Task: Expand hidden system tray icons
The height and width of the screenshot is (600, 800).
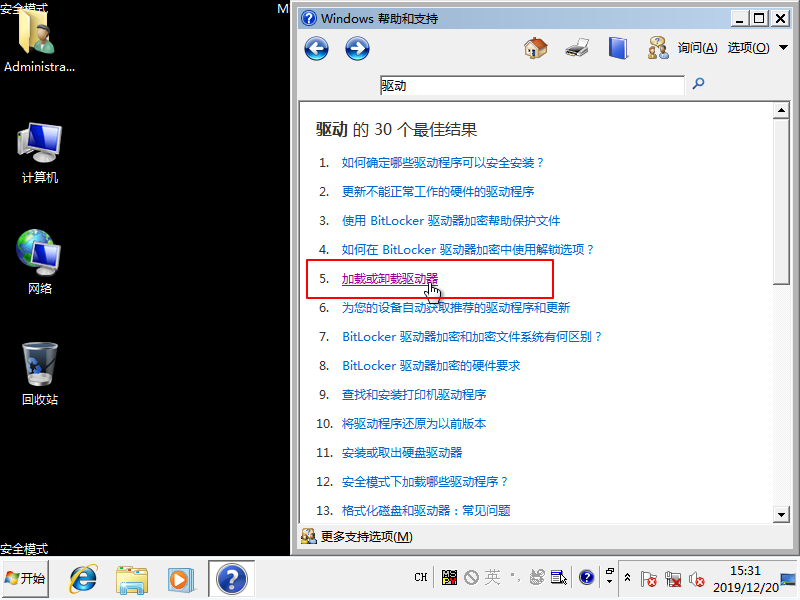Action: [x=627, y=578]
